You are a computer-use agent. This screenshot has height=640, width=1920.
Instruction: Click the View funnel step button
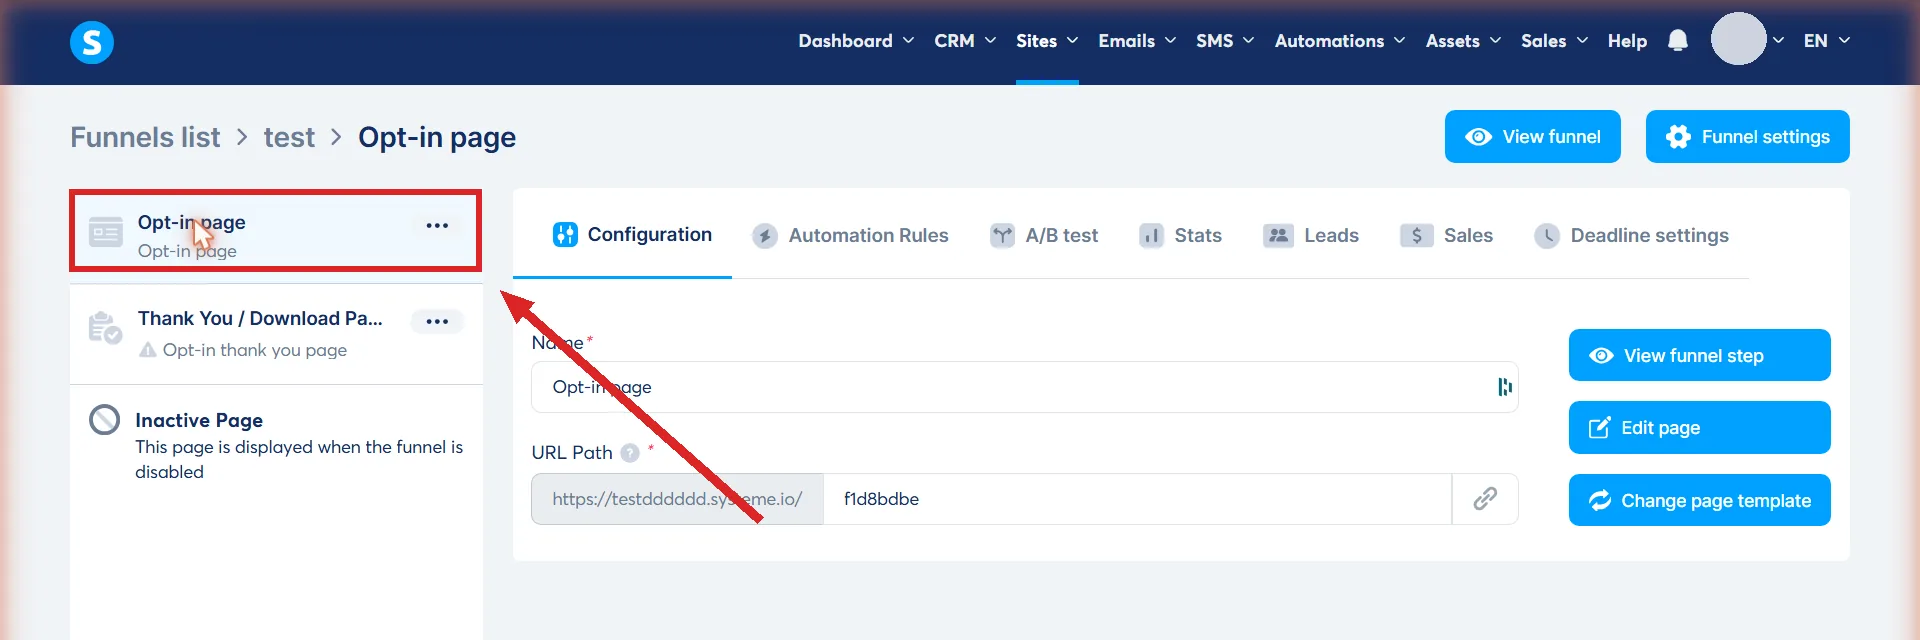click(x=1699, y=355)
